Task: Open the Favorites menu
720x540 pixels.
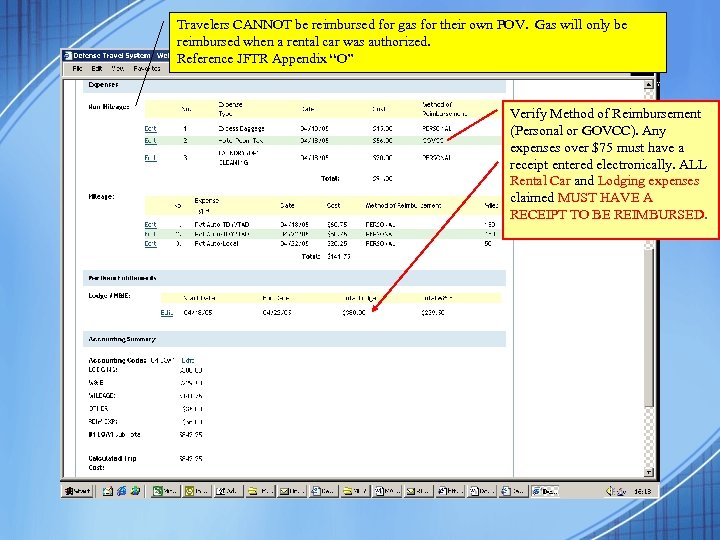Action: 147,68
